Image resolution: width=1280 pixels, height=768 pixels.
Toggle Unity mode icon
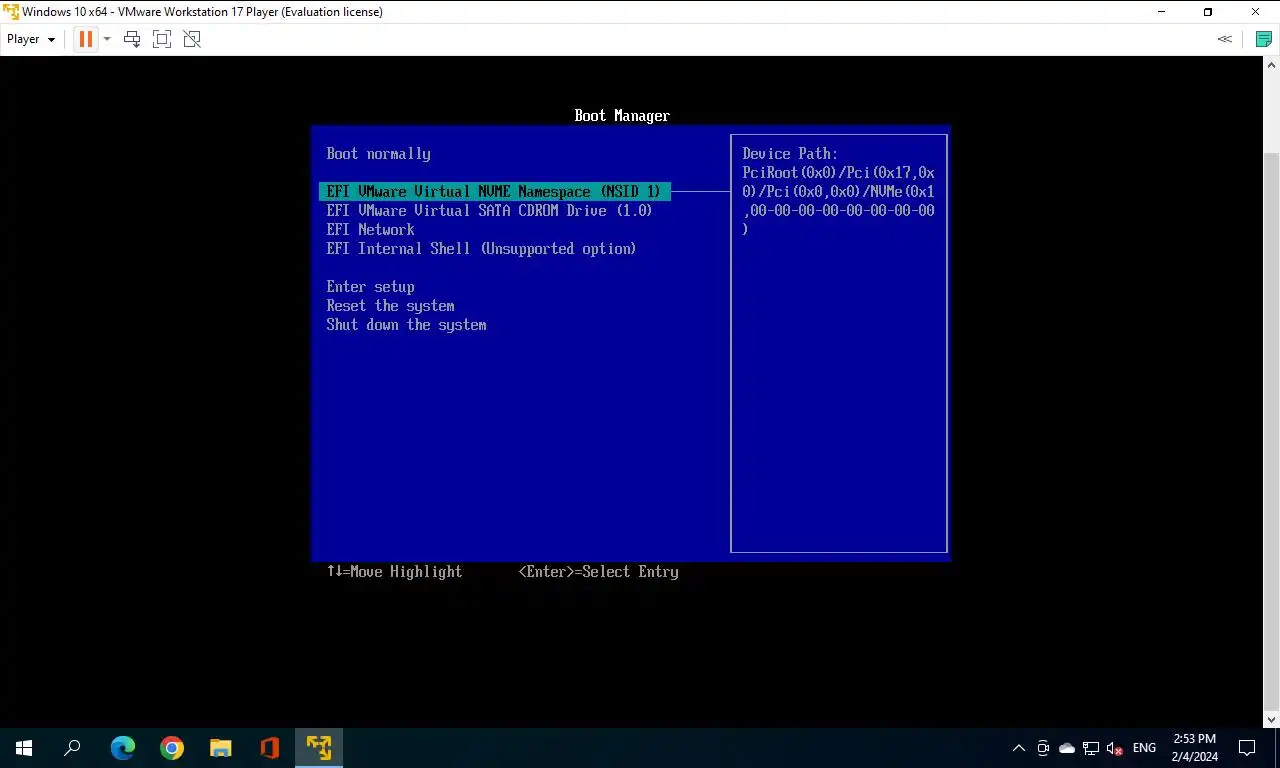click(x=192, y=39)
